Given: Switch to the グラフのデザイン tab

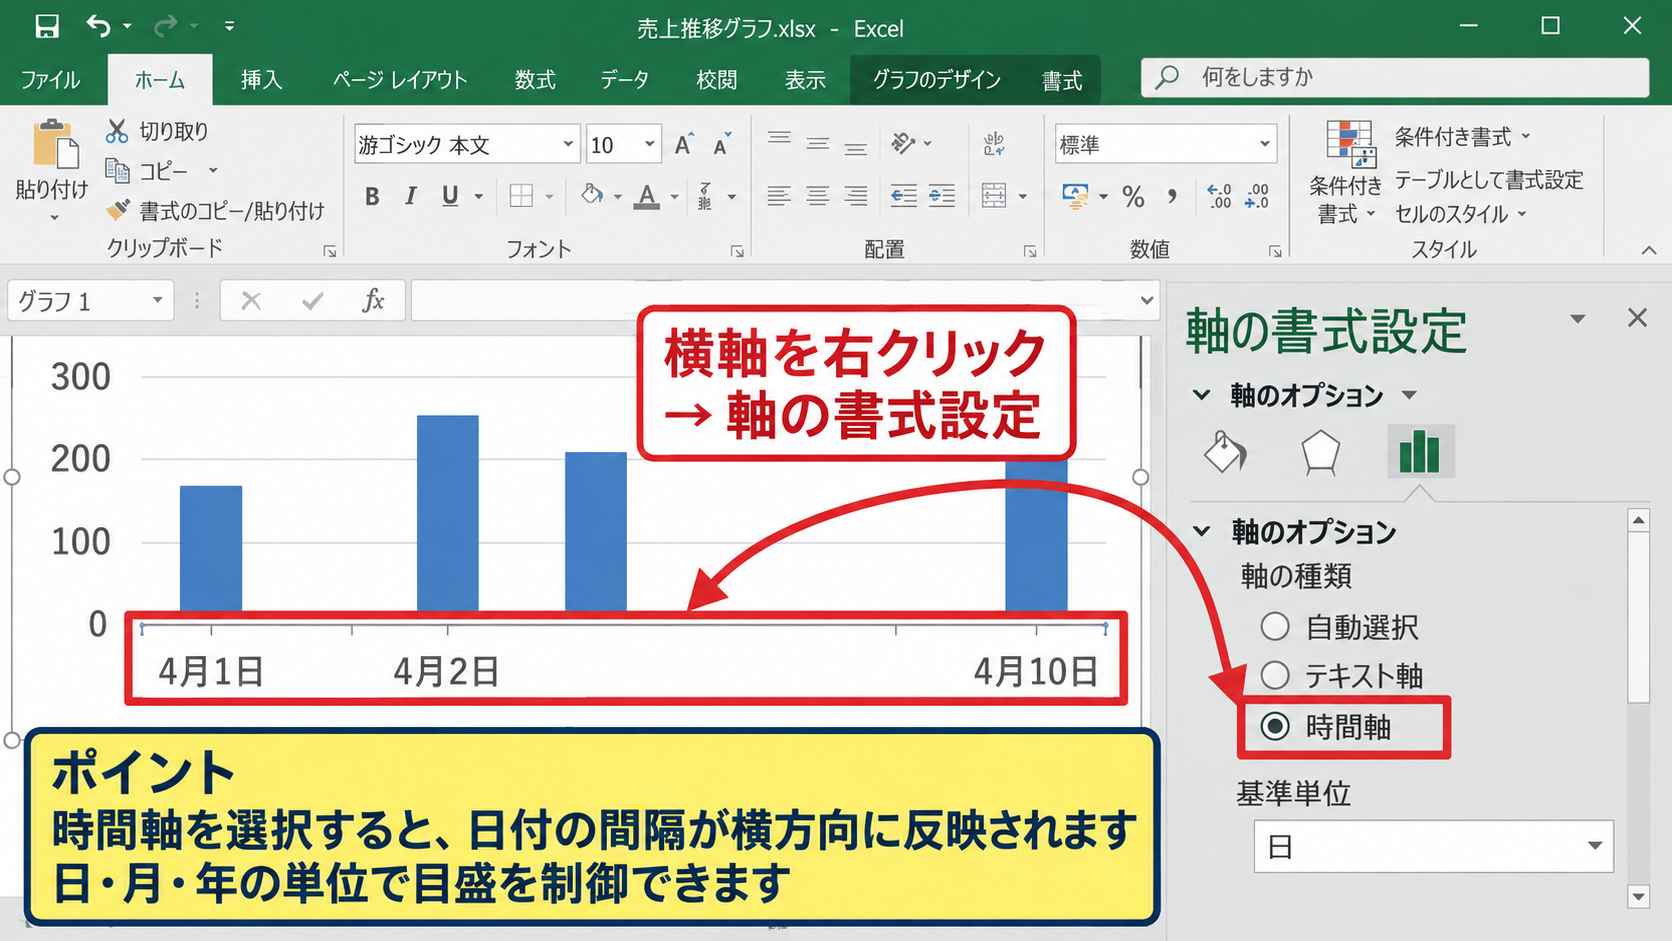Looking at the screenshot, I should (936, 80).
